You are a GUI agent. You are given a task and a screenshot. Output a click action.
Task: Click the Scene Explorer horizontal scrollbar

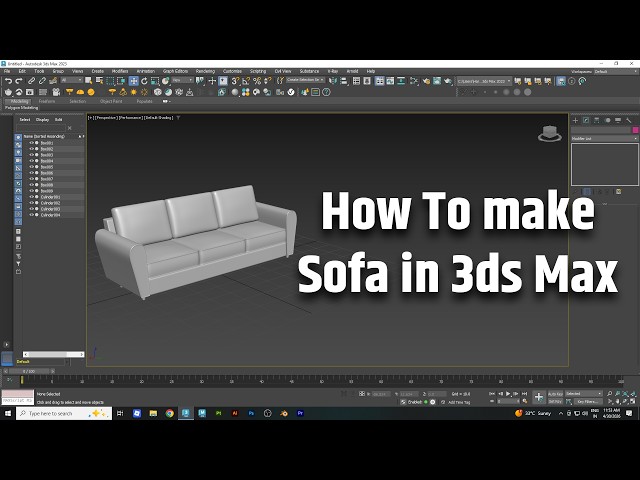pos(53,354)
